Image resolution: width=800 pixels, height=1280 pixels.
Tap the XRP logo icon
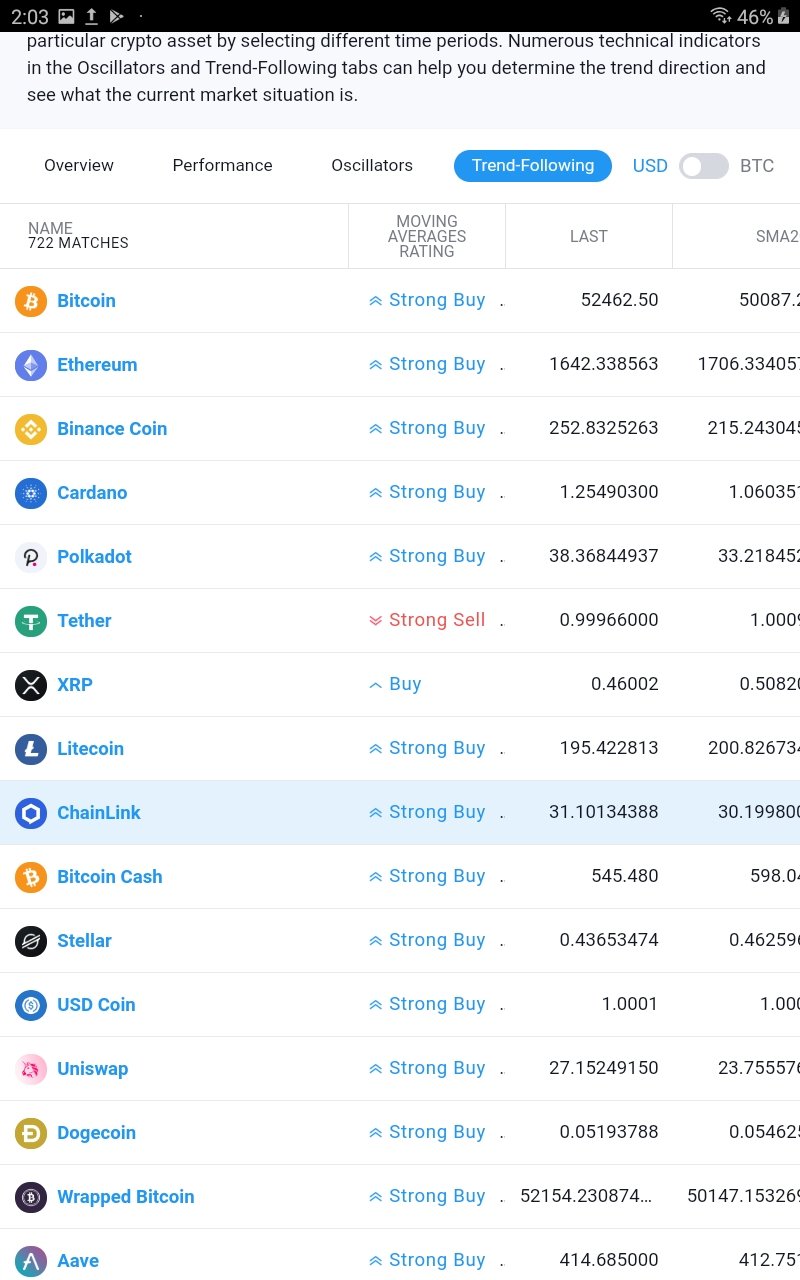31,685
